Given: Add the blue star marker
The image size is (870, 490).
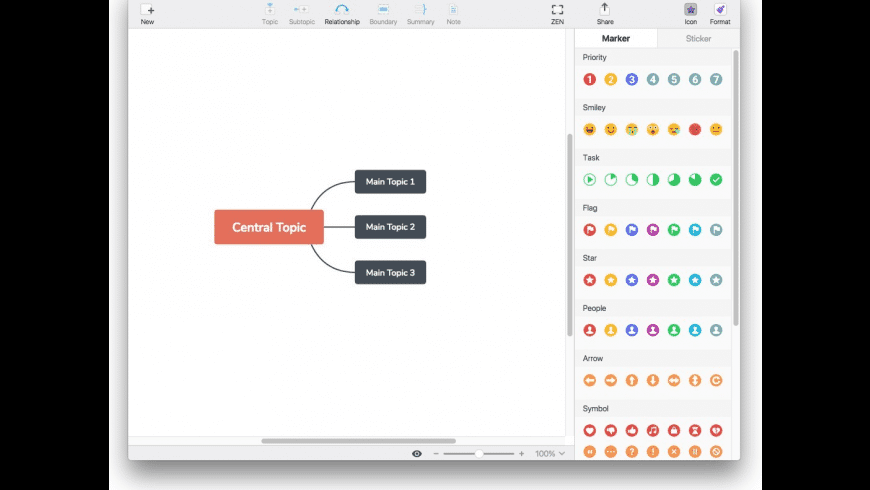Looking at the screenshot, I should [631, 280].
